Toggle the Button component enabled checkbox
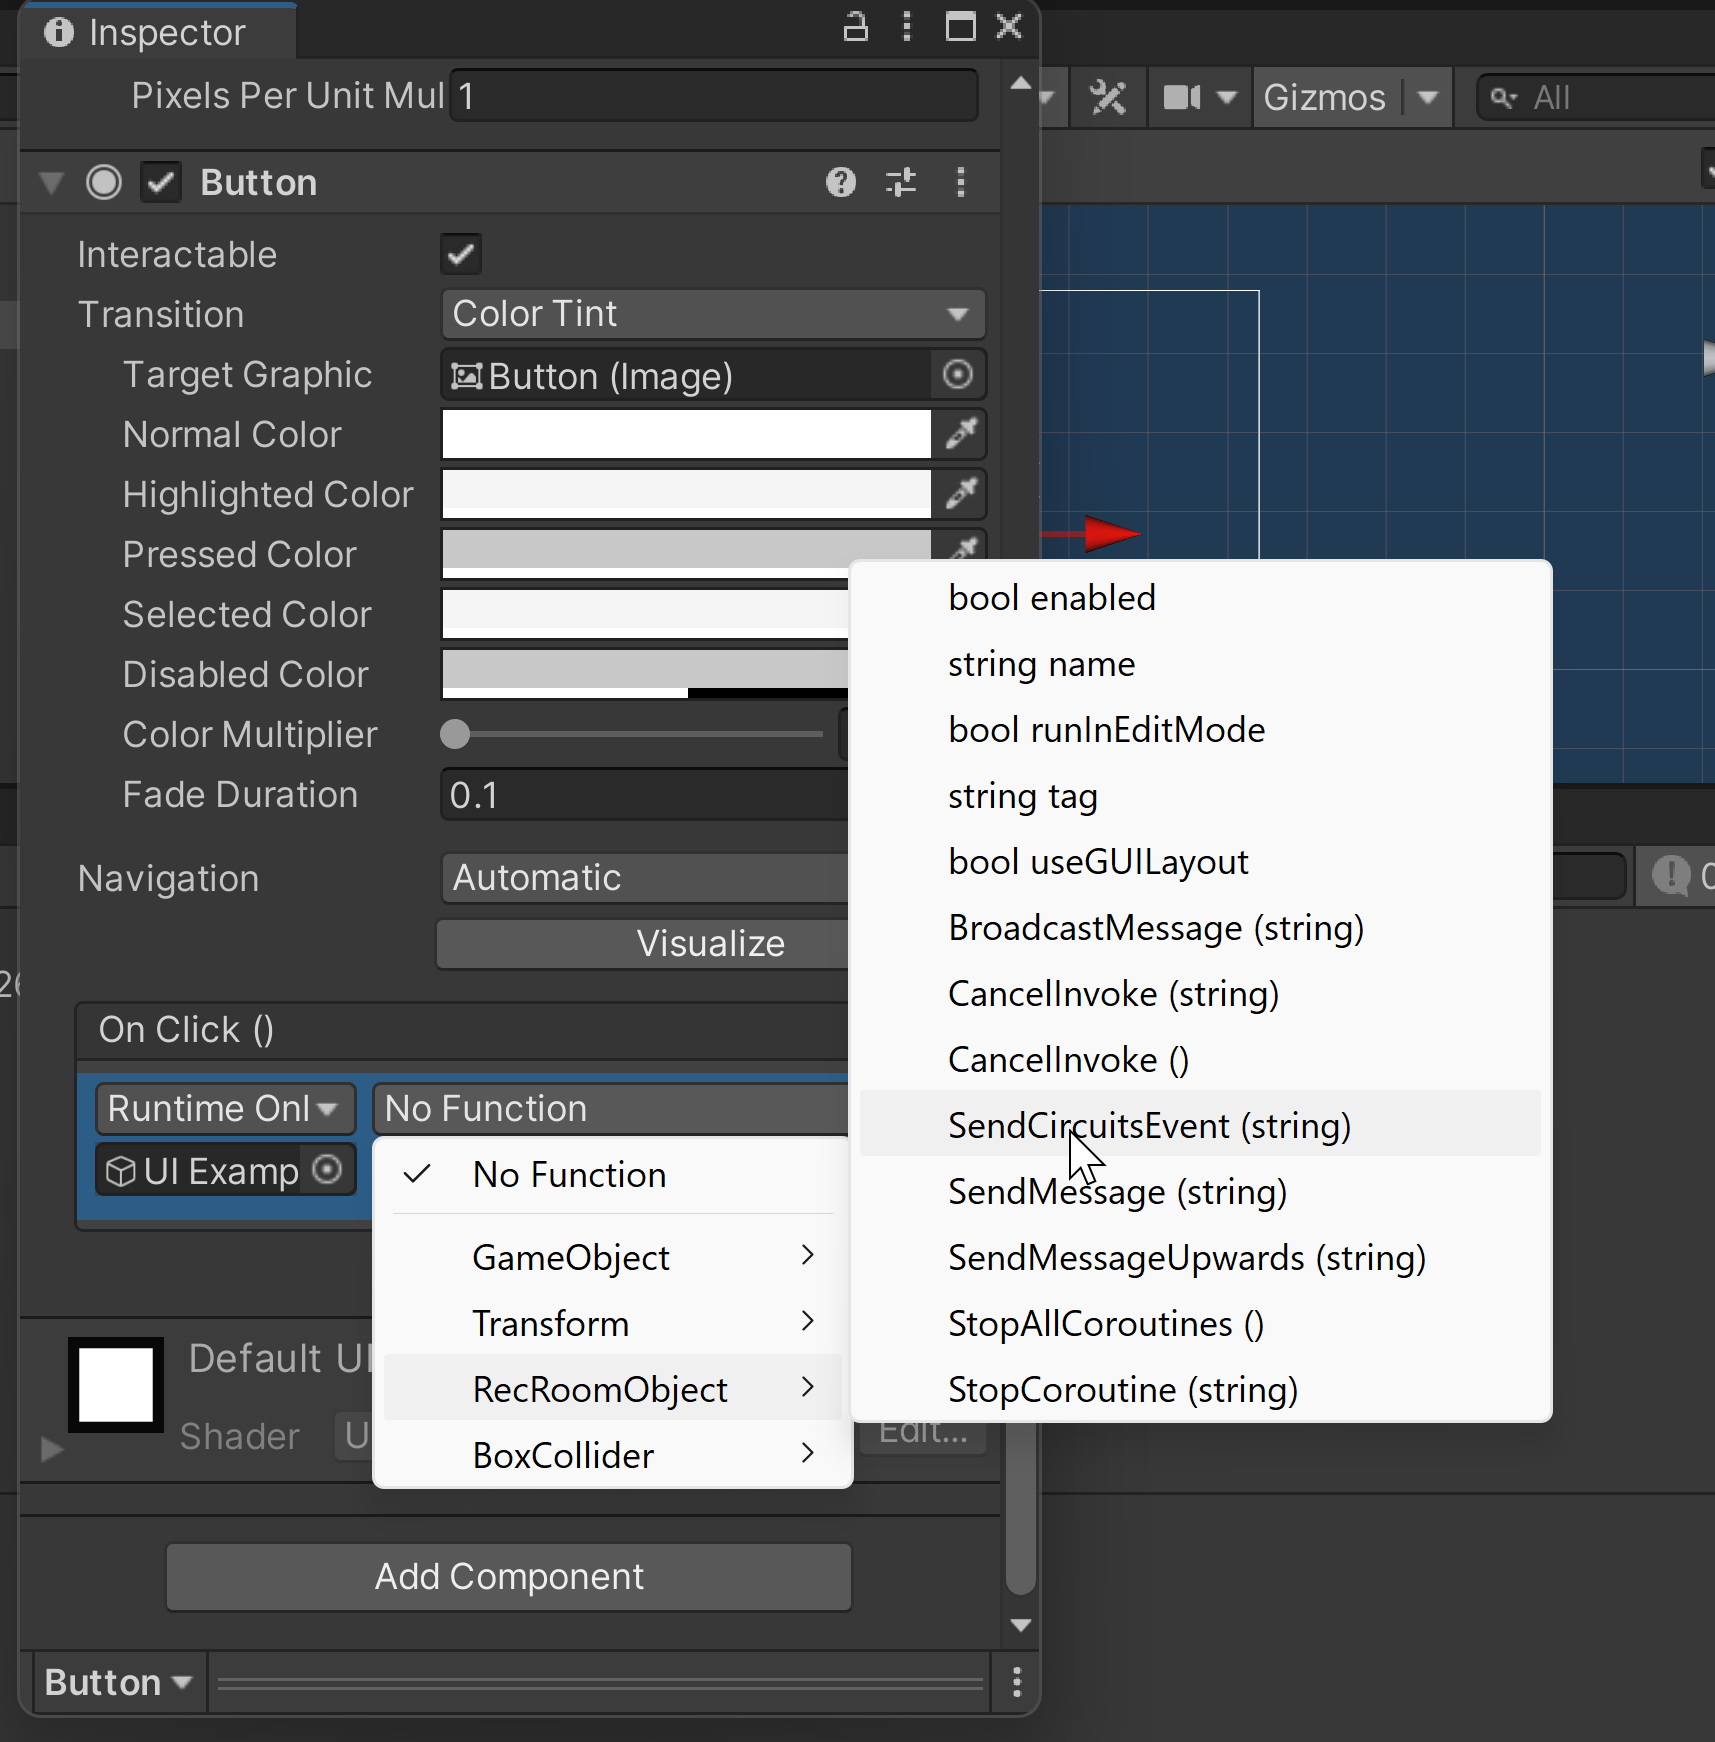This screenshot has width=1715, height=1742. (x=161, y=183)
